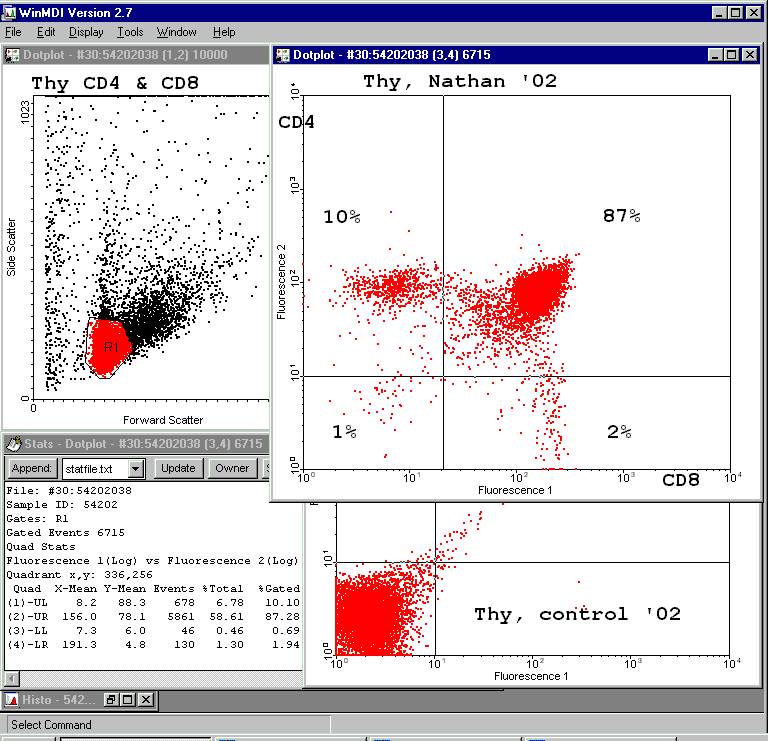The width and height of the screenshot is (768, 741).
Task: Open the Display menu
Action: coord(85,32)
